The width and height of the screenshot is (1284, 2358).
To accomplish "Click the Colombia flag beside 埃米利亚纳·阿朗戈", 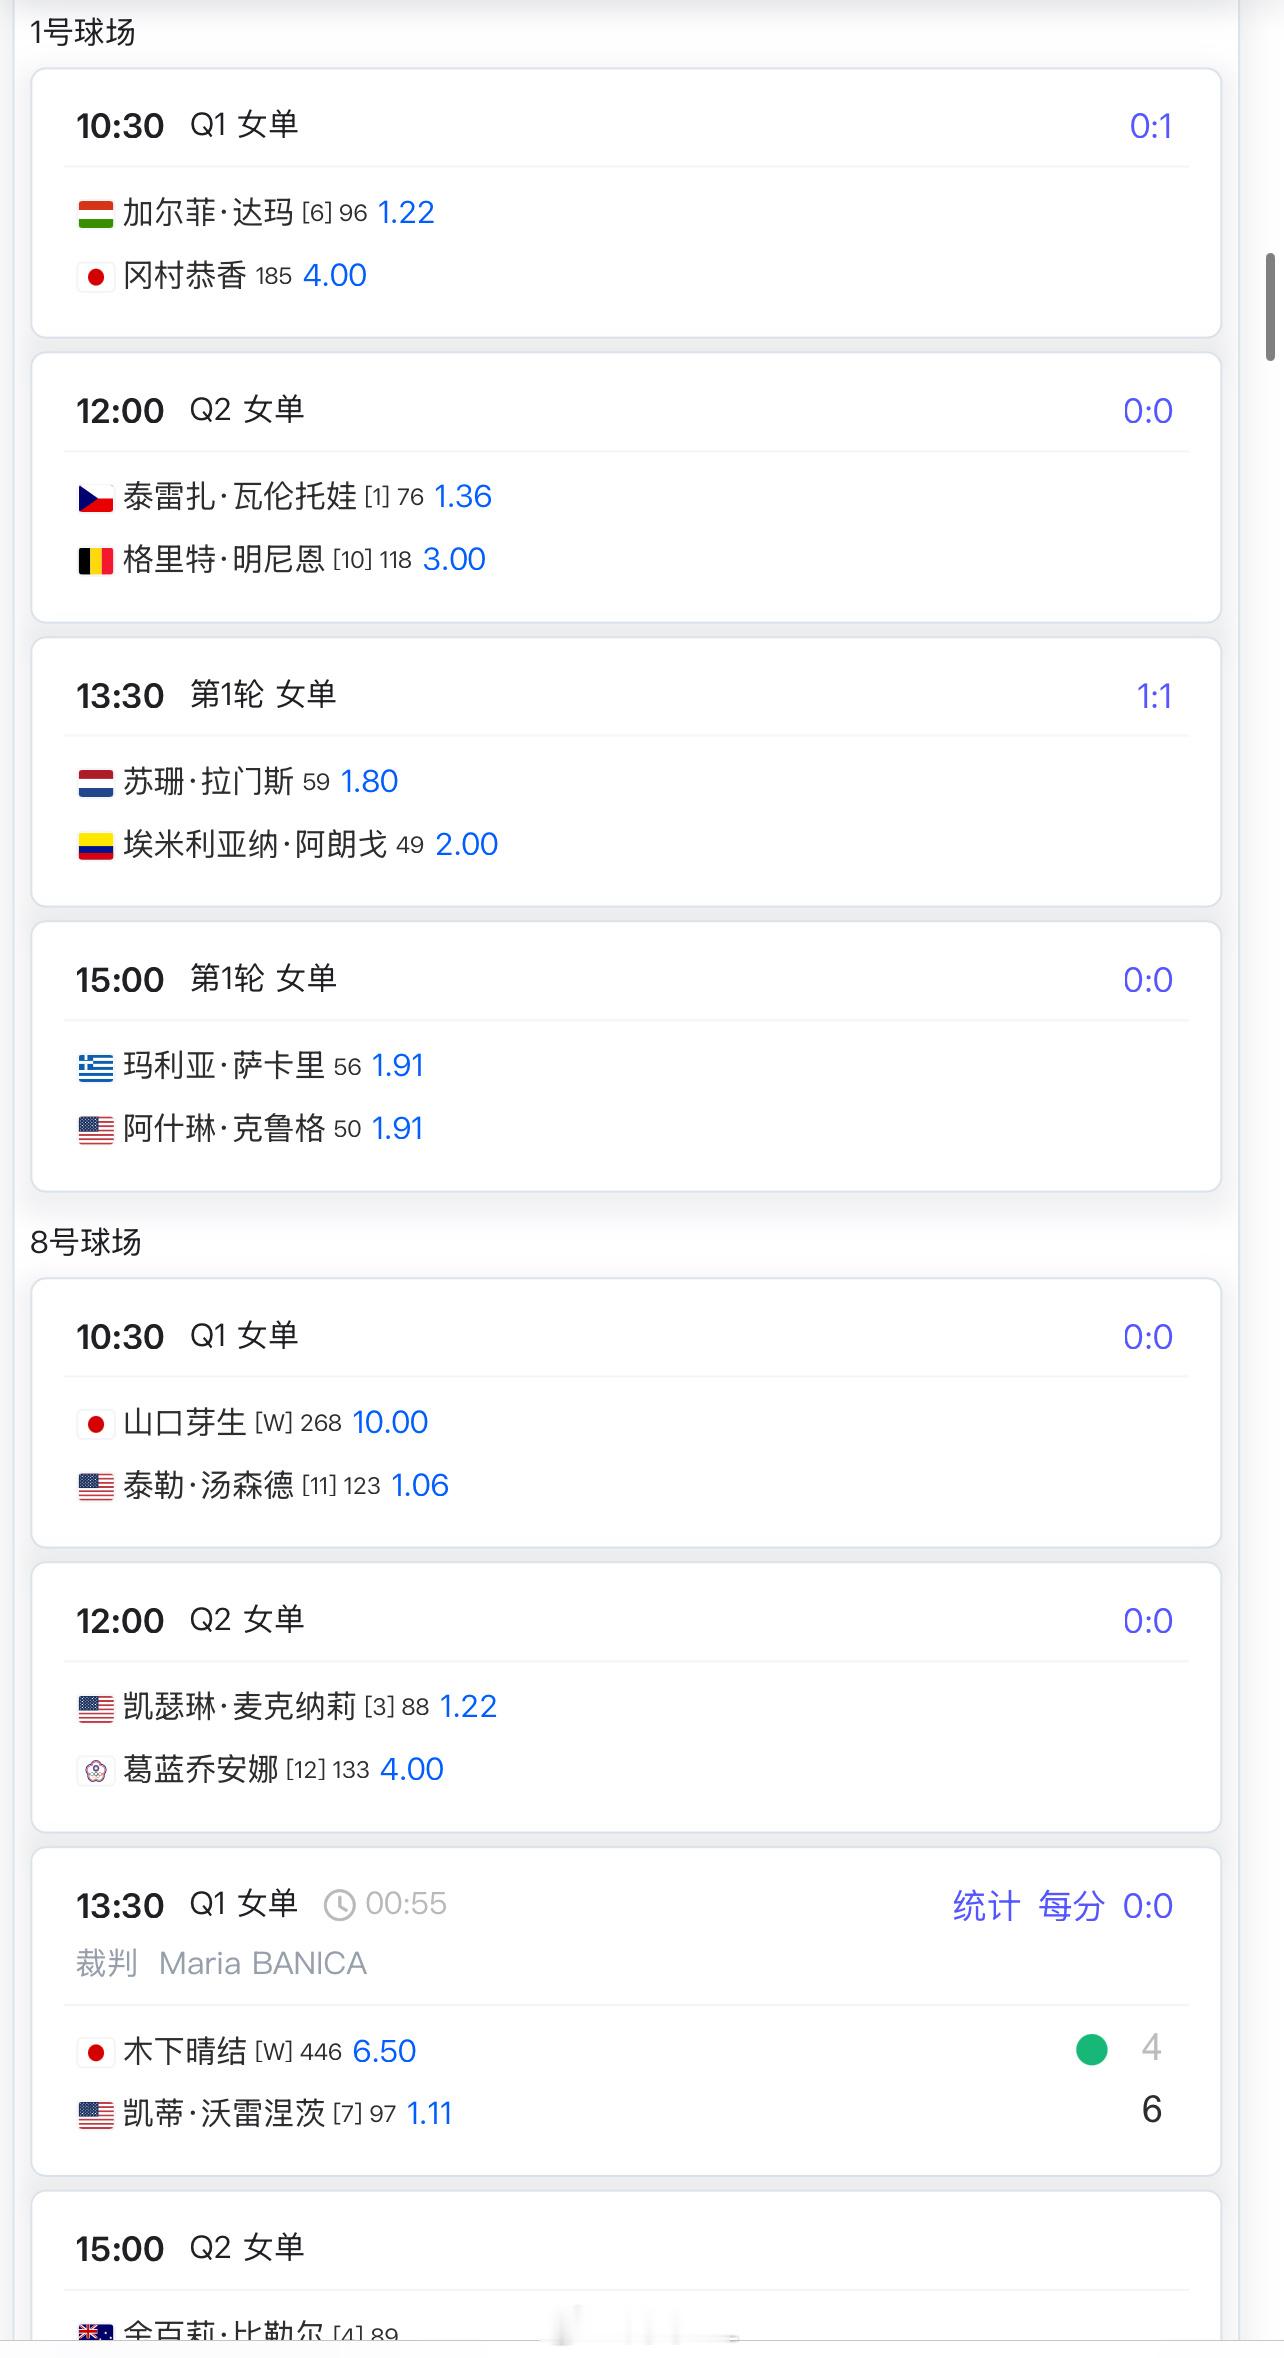I will (x=95, y=846).
